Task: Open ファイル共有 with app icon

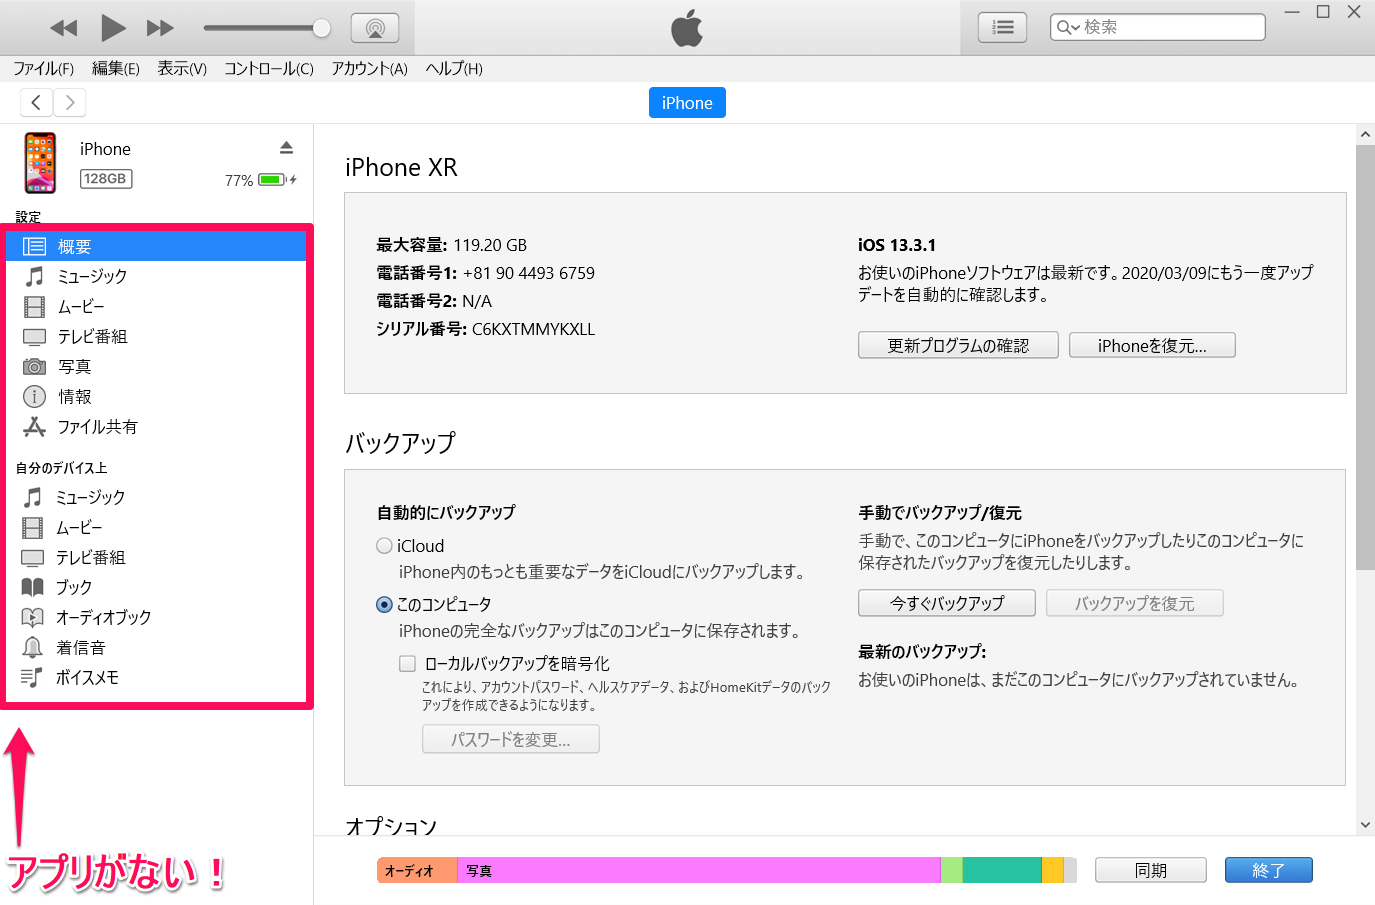Action: pyautogui.click(x=155, y=426)
